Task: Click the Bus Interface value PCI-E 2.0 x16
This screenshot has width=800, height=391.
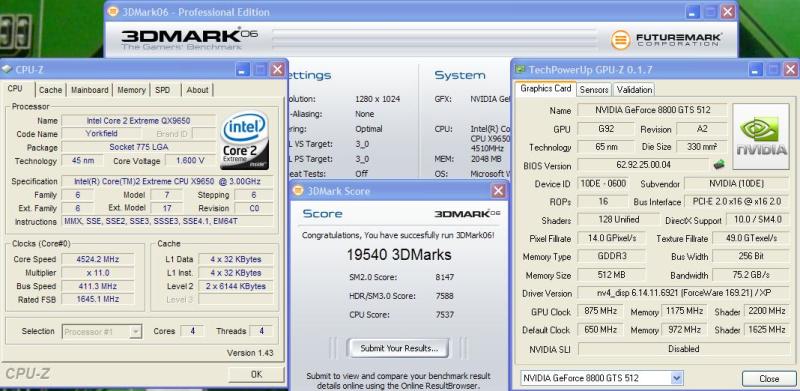Action: (x=737, y=202)
